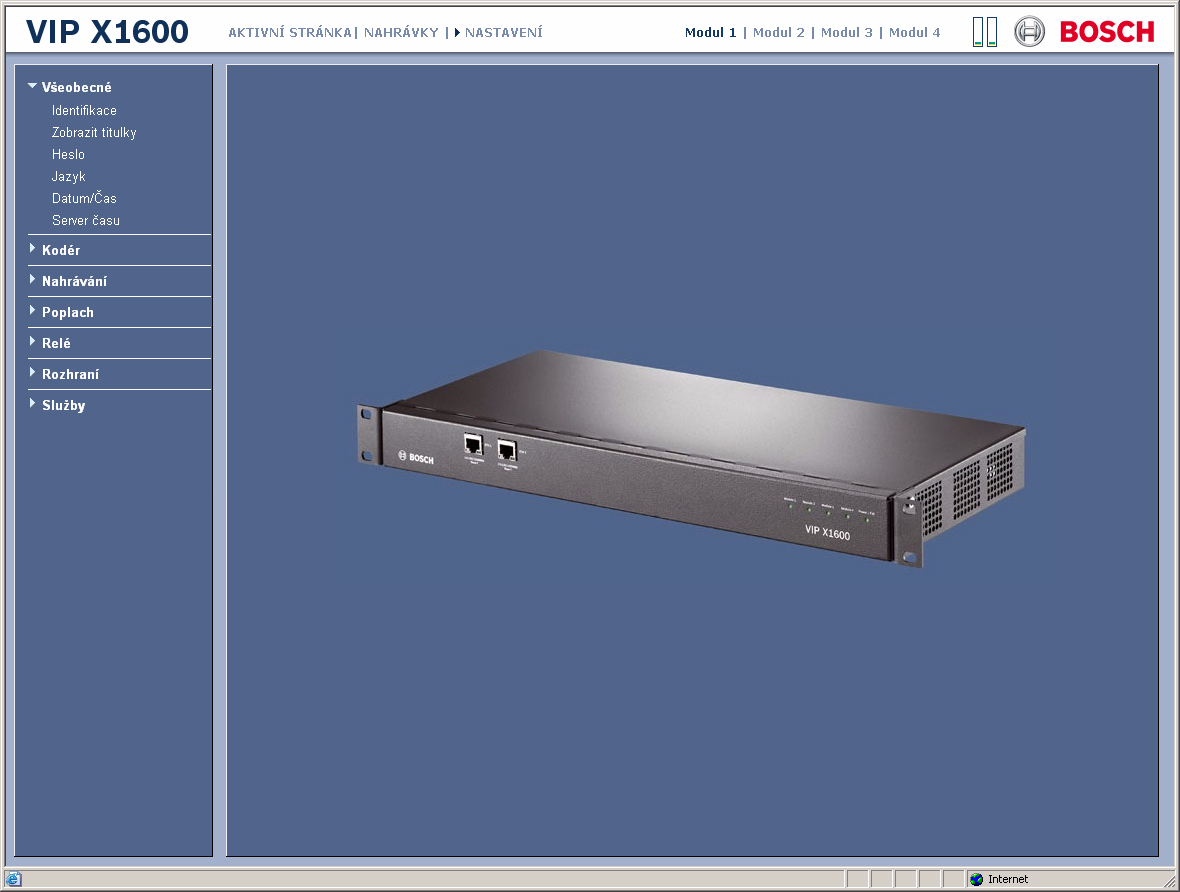Viewport: 1180px width, 892px height.
Task: Switch to Modul 1
Action: coord(710,32)
